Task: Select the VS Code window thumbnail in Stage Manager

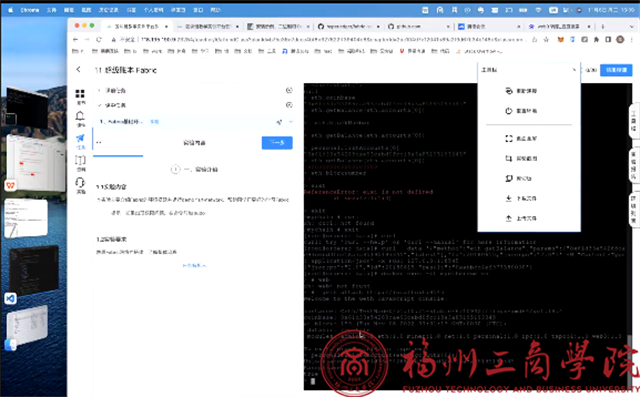Action: point(34,271)
